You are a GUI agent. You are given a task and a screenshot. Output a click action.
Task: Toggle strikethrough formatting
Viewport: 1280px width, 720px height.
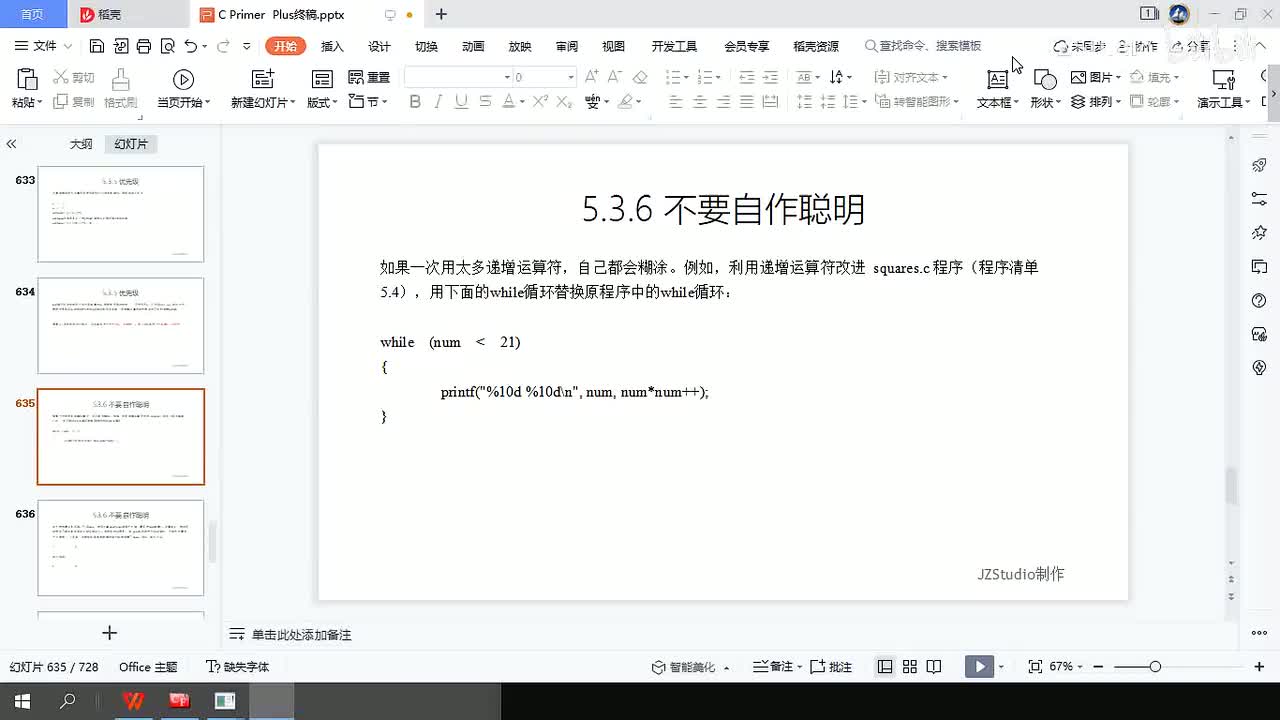[x=485, y=101]
